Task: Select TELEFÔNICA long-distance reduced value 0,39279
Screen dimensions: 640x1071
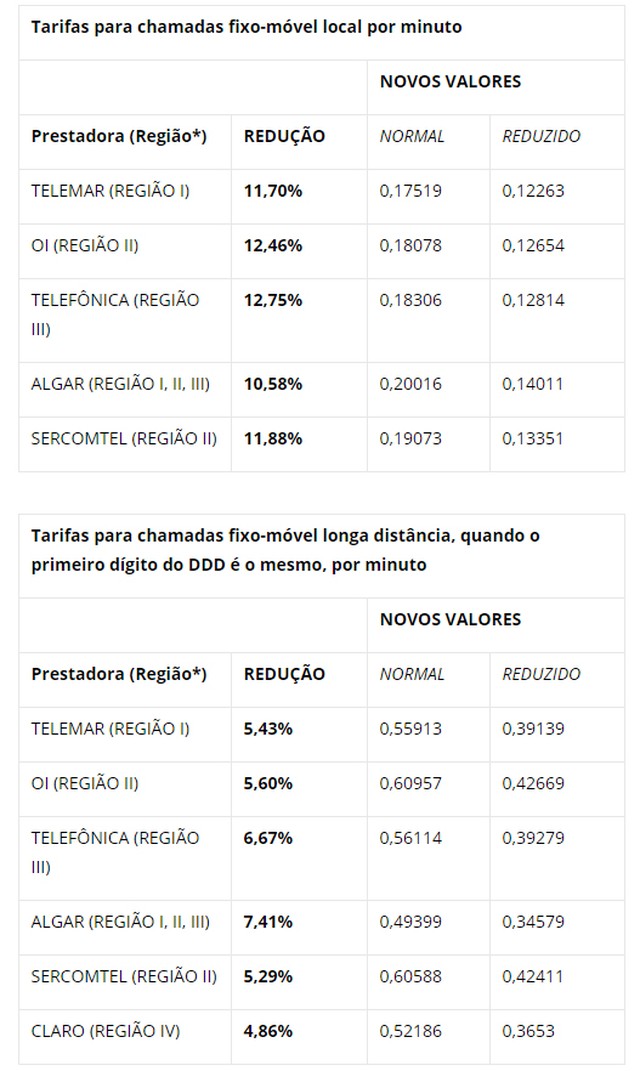Action: [533, 838]
